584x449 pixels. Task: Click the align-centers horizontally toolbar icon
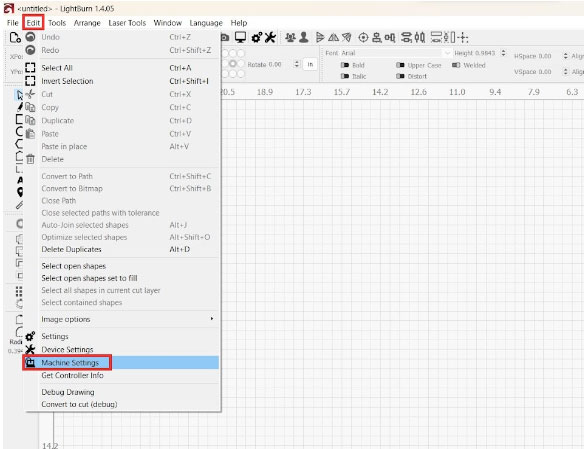[x=377, y=37]
